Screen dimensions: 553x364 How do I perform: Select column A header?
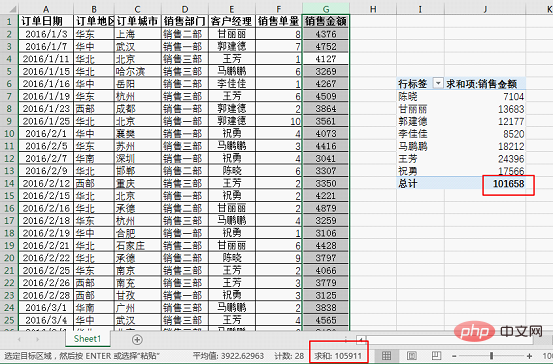(46, 9)
